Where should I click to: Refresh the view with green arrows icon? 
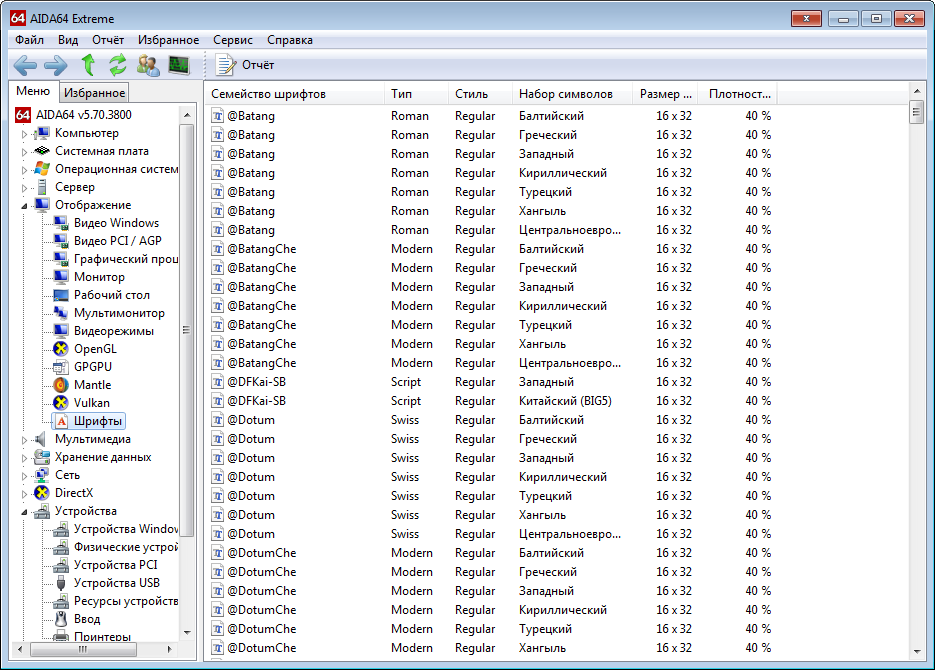117,64
